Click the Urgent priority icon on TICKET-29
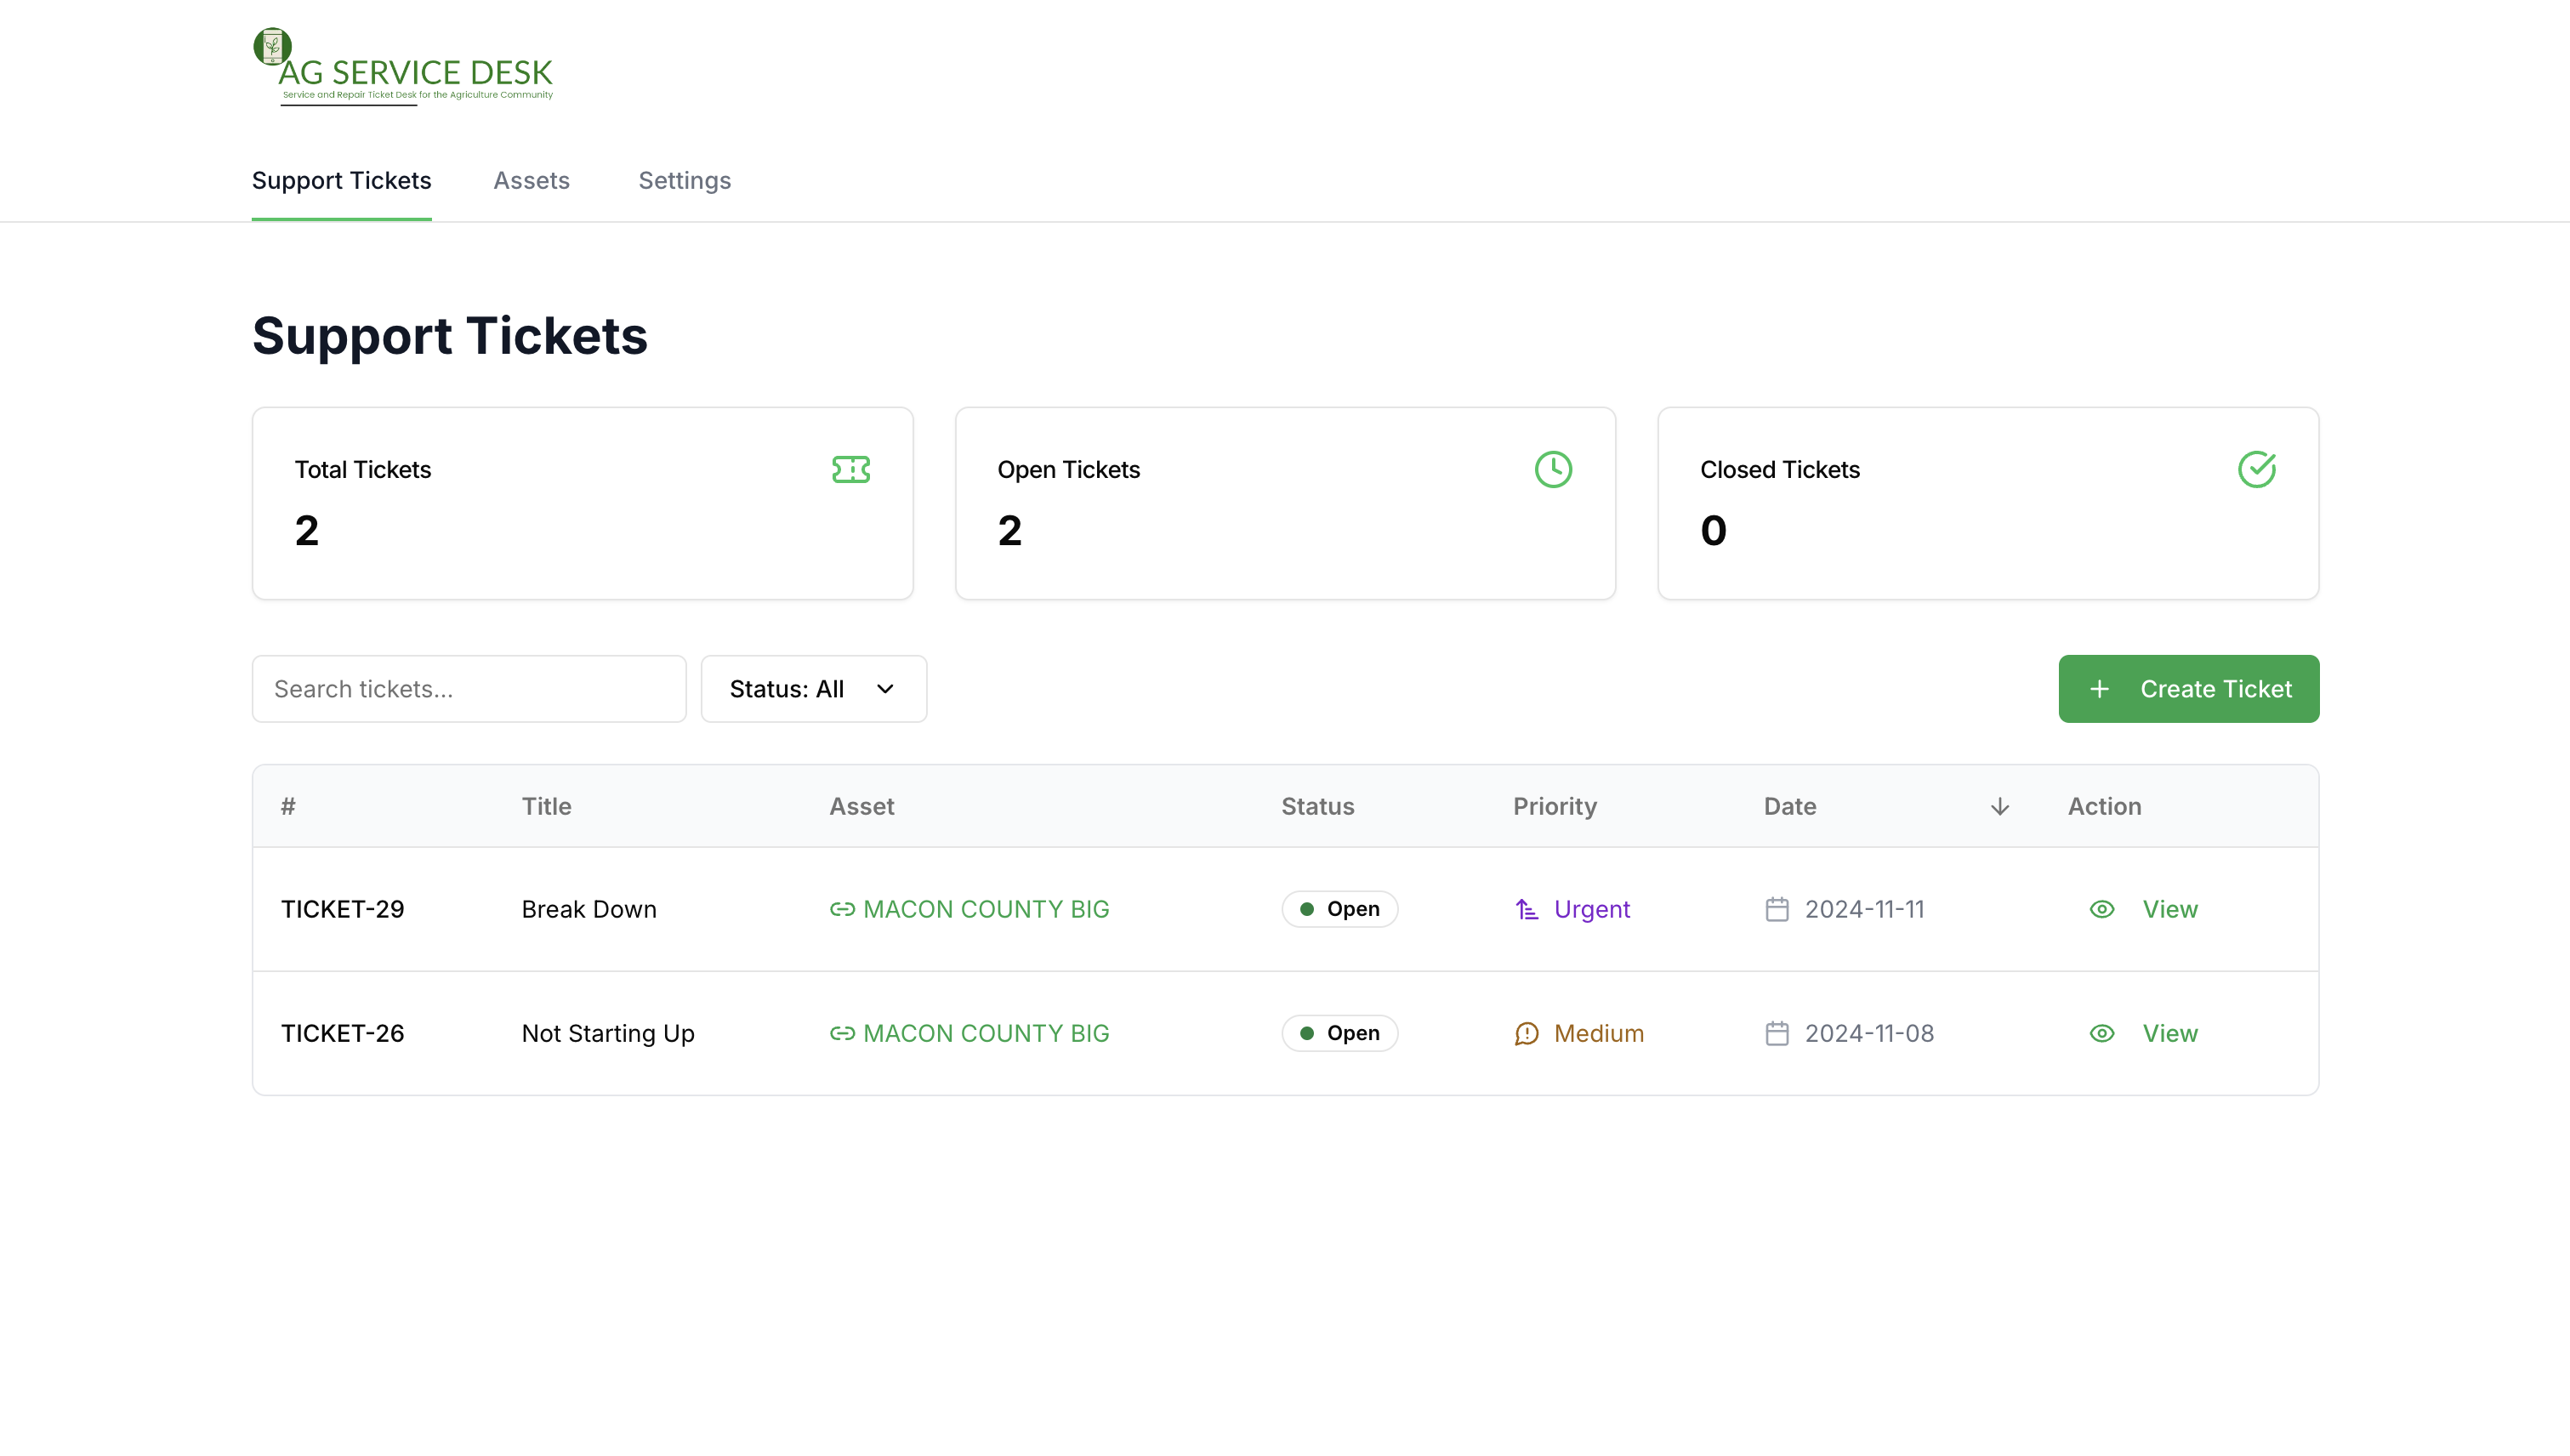This screenshot has height=1456, width=2570. tap(1527, 909)
